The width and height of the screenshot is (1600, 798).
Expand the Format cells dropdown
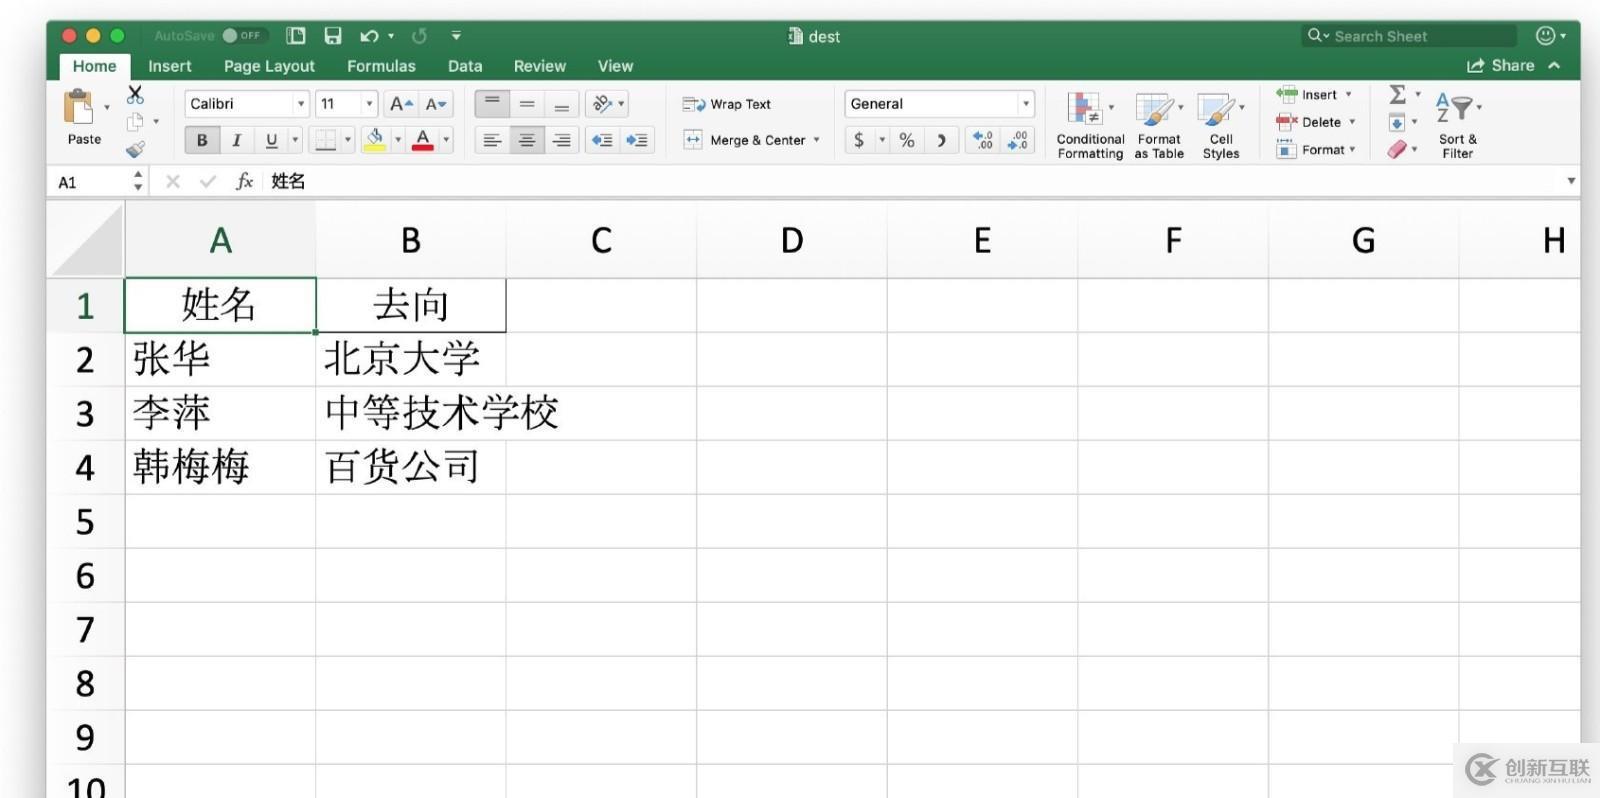(x=1352, y=150)
